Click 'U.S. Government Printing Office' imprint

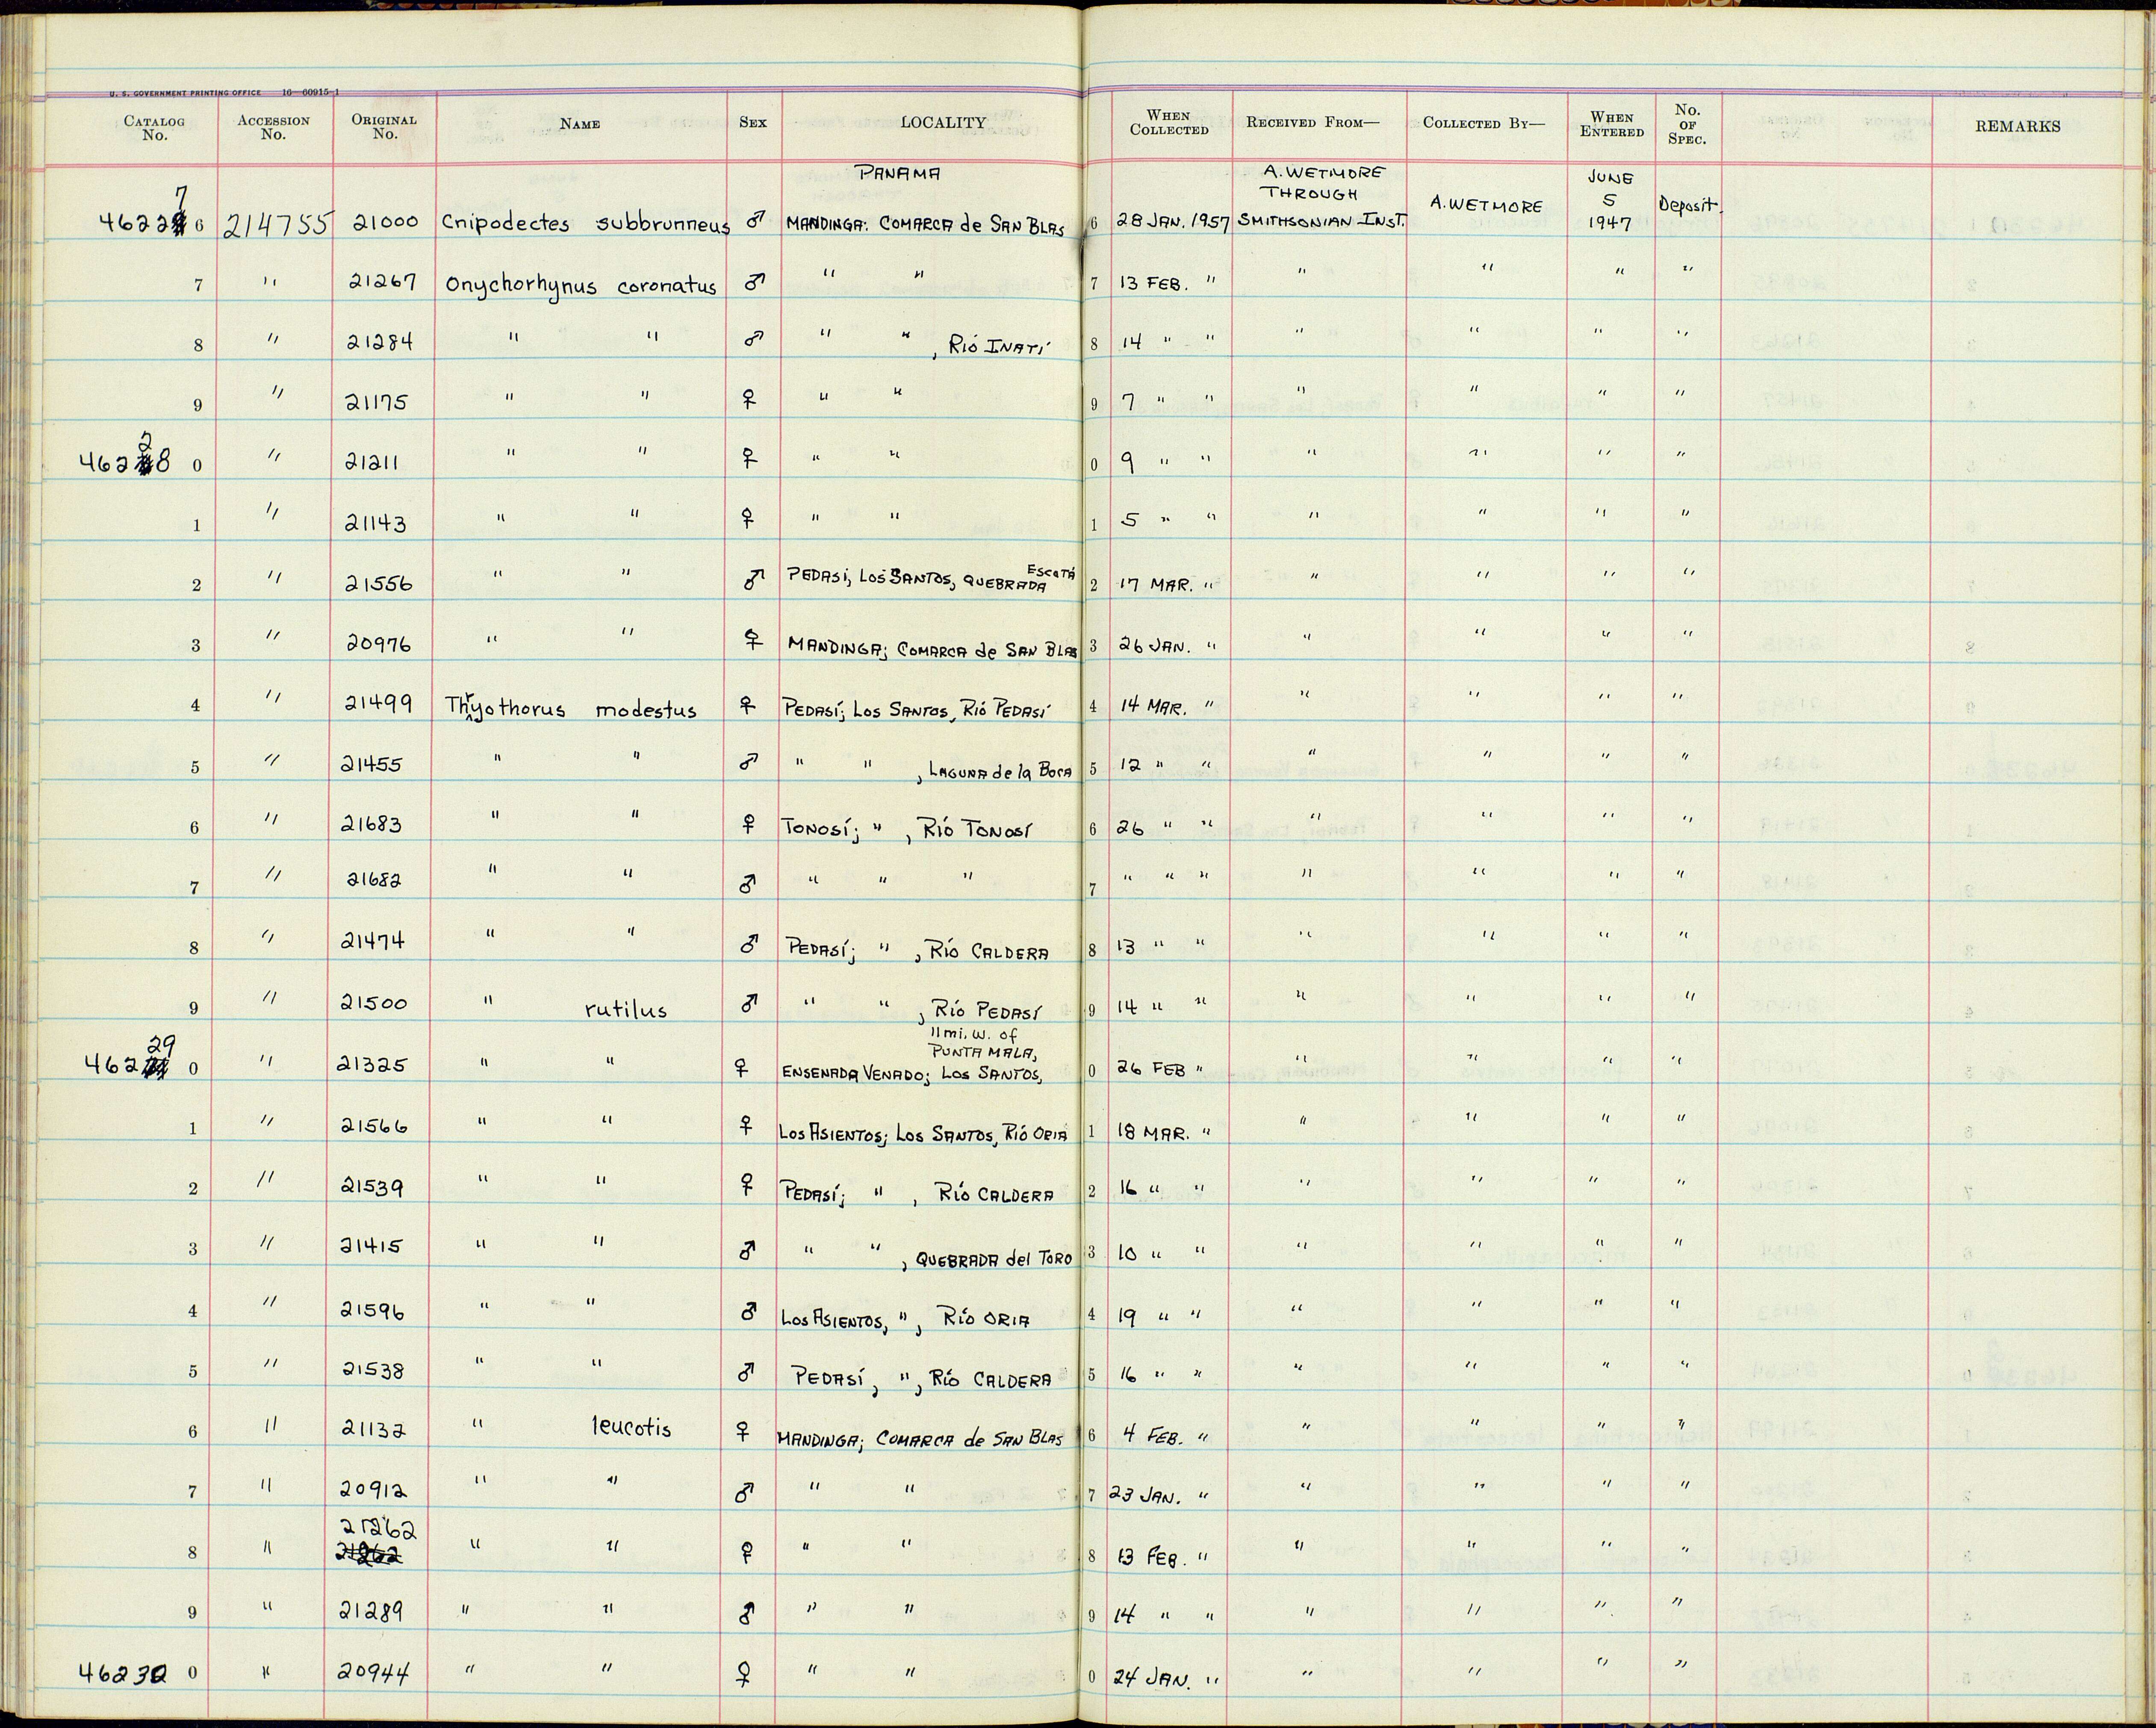[186, 93]
